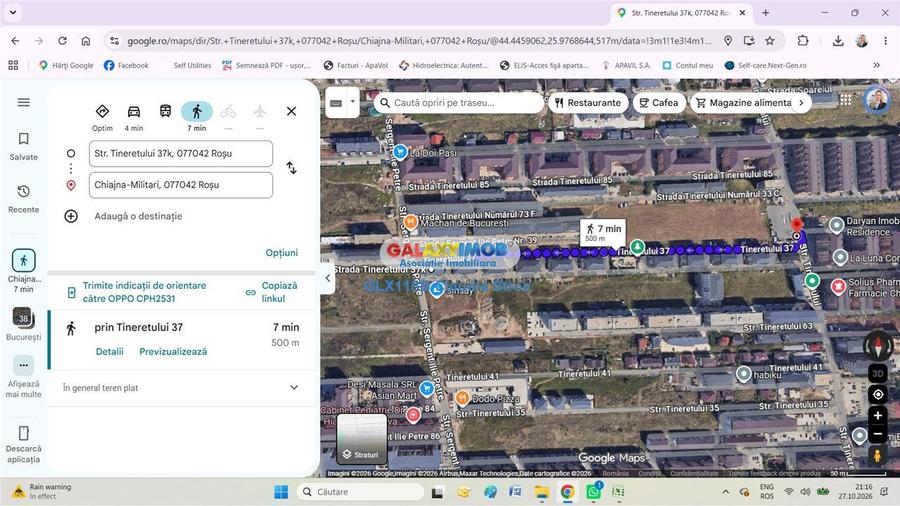
Task: Open the browser extensions puzzle icon
Action: pos(802,41)
